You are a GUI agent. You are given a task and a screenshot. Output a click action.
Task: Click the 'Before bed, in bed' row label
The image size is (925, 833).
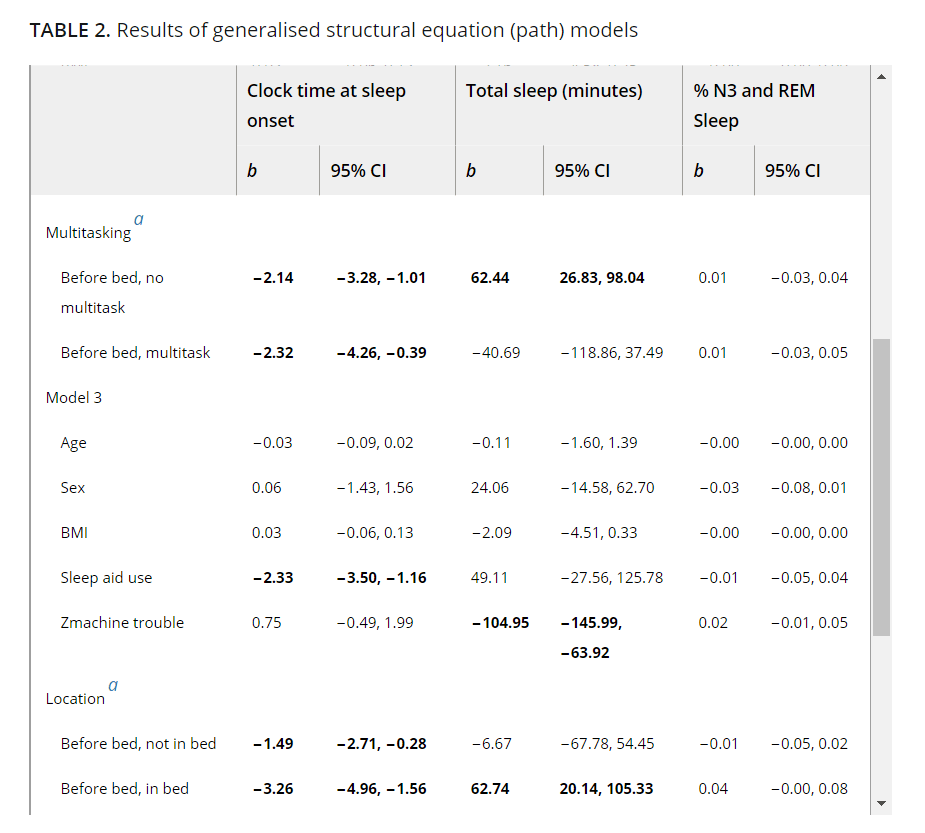[x=124, y=788]
